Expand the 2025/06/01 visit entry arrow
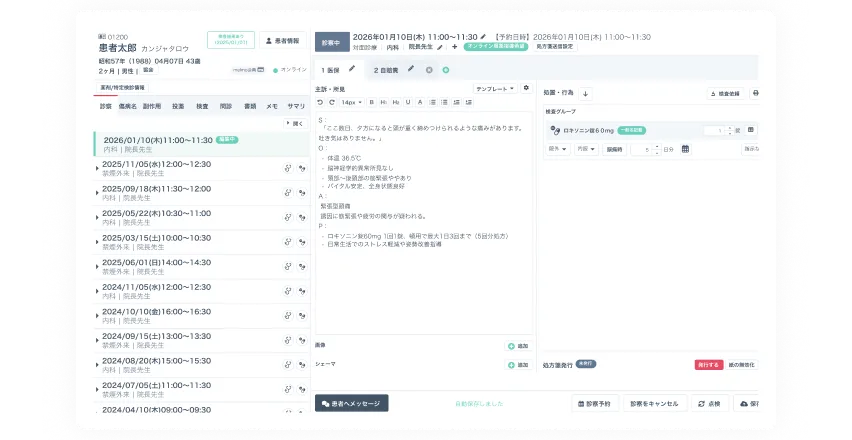 tap(97, 267)
